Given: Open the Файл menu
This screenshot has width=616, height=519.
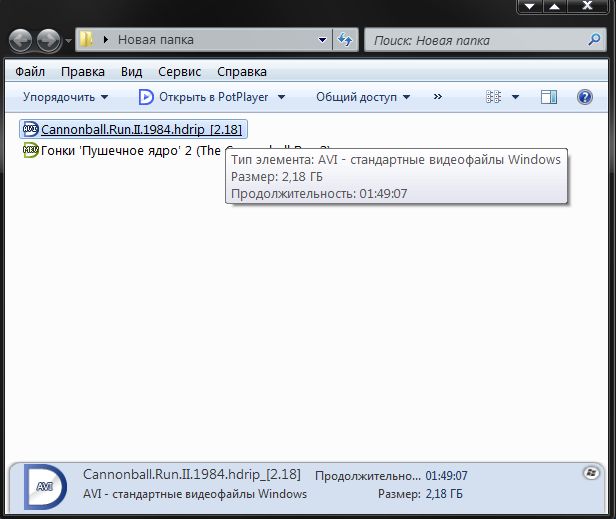Looking at the screenshot, I should [x=30, y=72].
